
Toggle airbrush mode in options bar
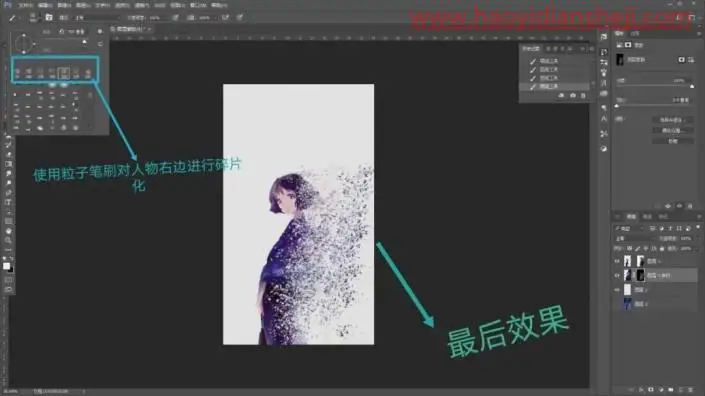click(x=225, y=18)
